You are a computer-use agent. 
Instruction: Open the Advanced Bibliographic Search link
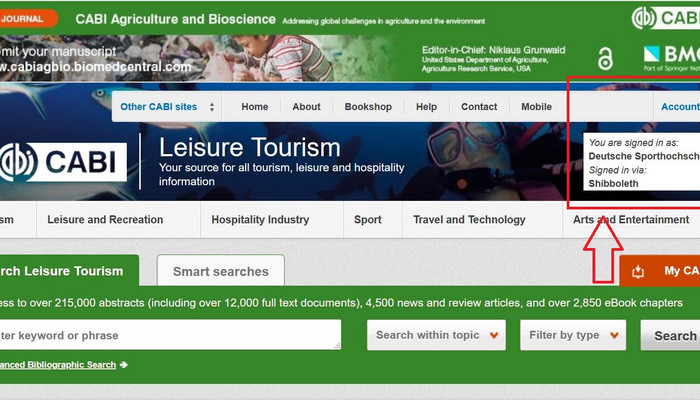pos(58,365)
